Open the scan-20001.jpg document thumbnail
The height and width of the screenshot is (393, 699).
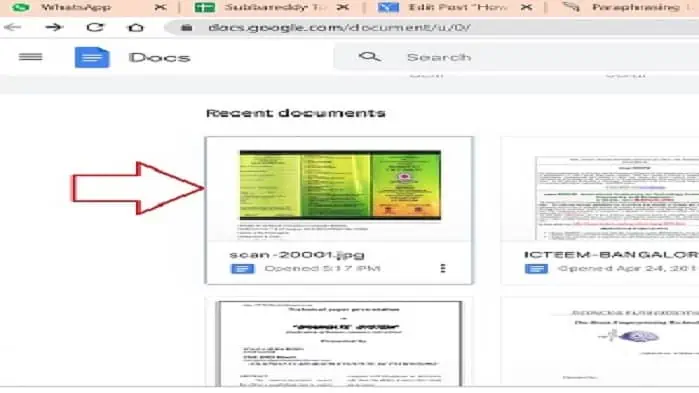[339, 189]
